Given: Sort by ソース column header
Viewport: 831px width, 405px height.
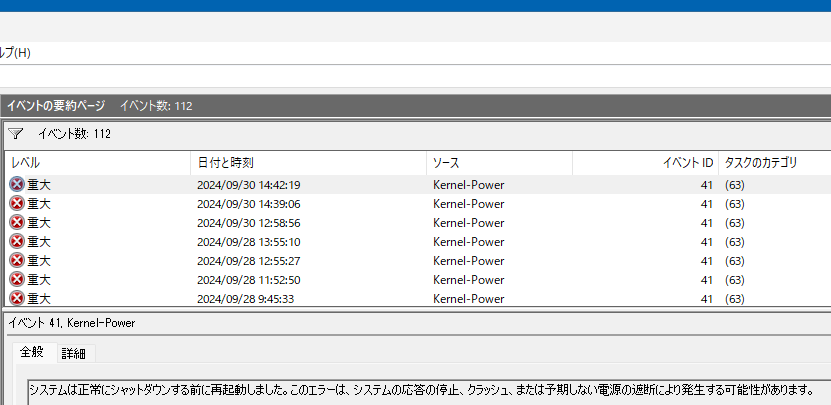Looking at the screenshot, I should (x=499, y=163).
